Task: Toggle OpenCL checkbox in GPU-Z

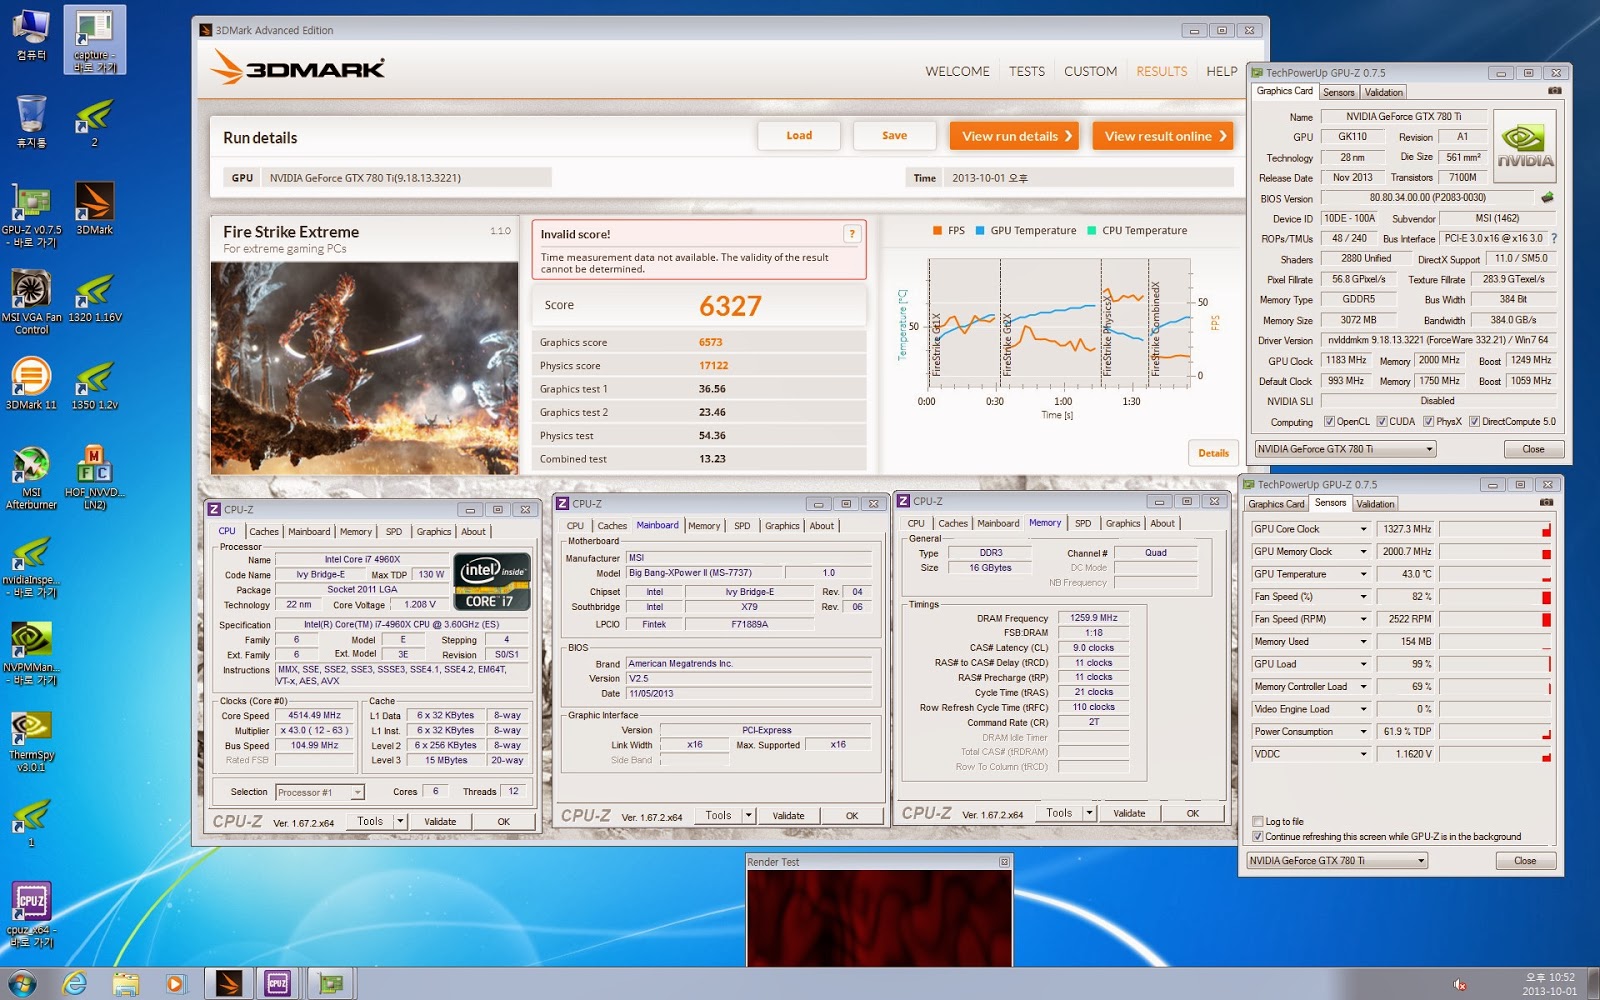Action: (x=1329, y=421)
